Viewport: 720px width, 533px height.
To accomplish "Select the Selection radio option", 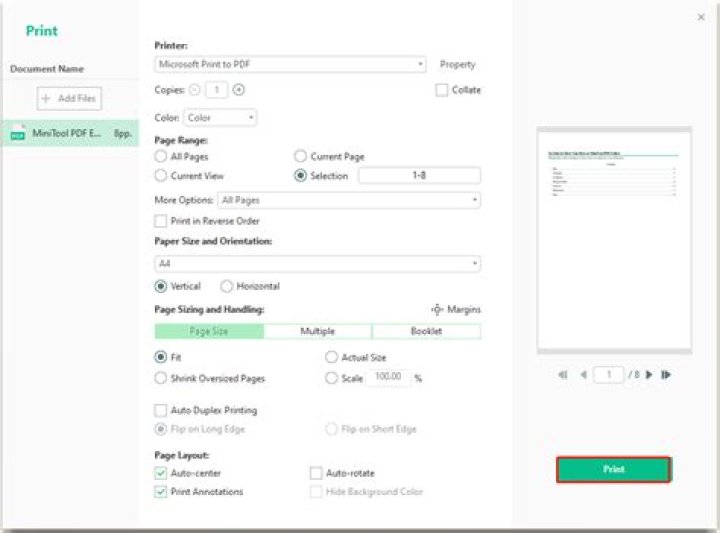I will point(300,176).
